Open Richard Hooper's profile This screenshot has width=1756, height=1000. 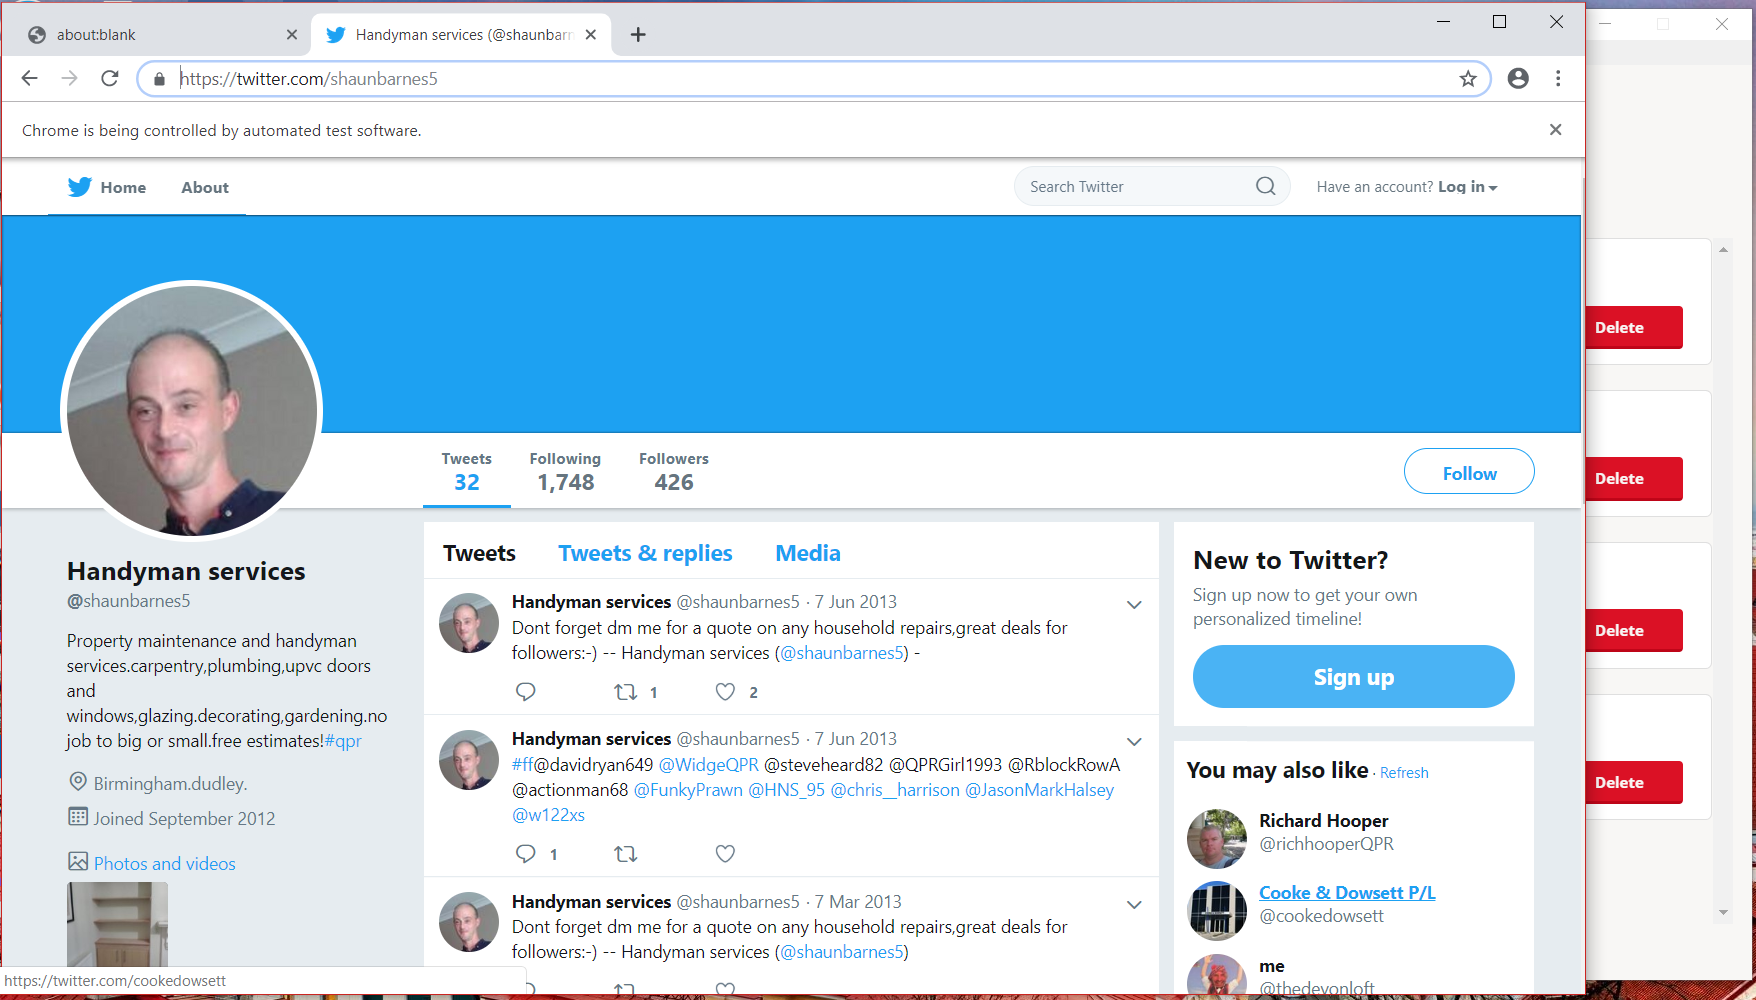[1324, 821]
